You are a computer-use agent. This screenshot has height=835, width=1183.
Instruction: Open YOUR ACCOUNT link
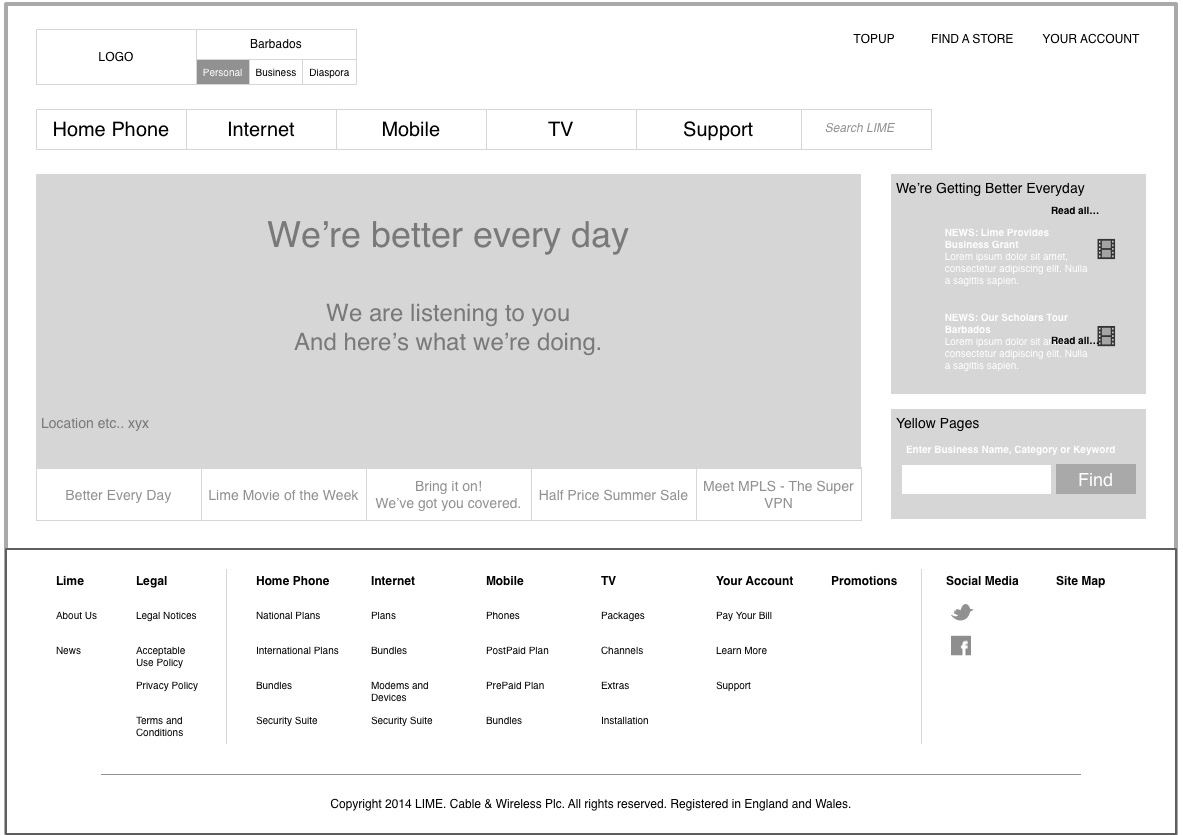(1090, 38)
